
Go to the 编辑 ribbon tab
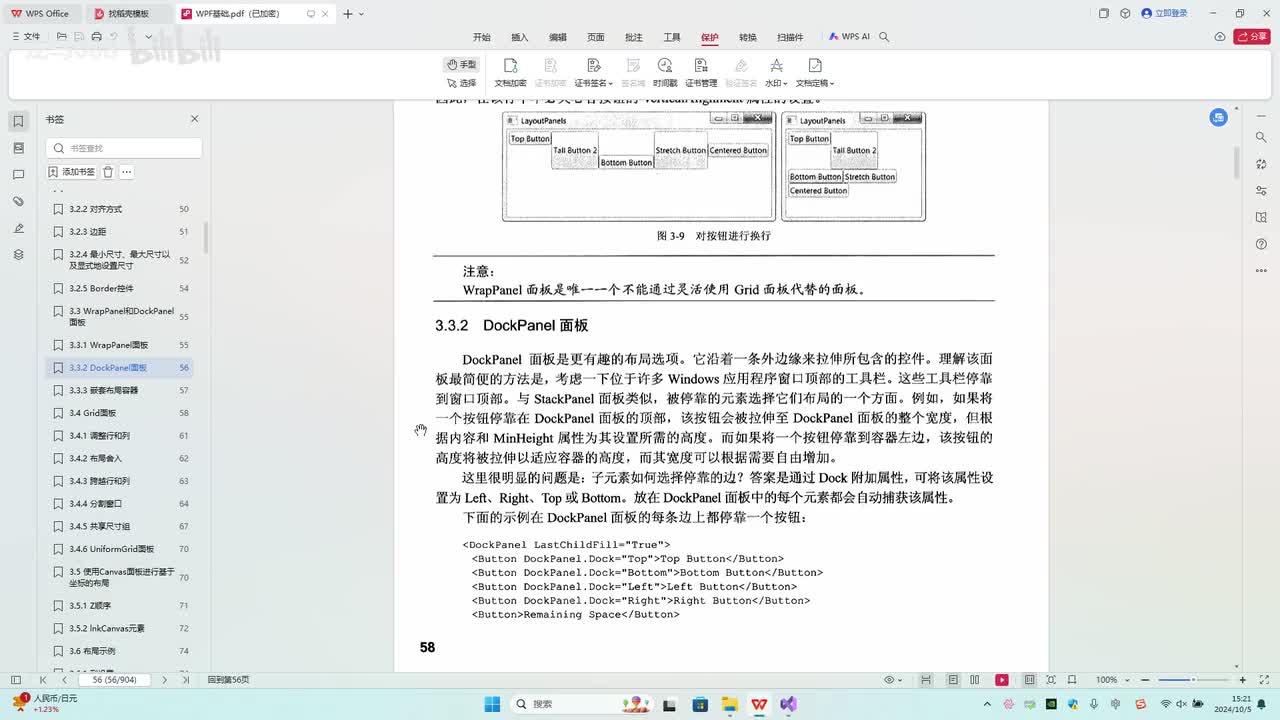click(558, 37)
